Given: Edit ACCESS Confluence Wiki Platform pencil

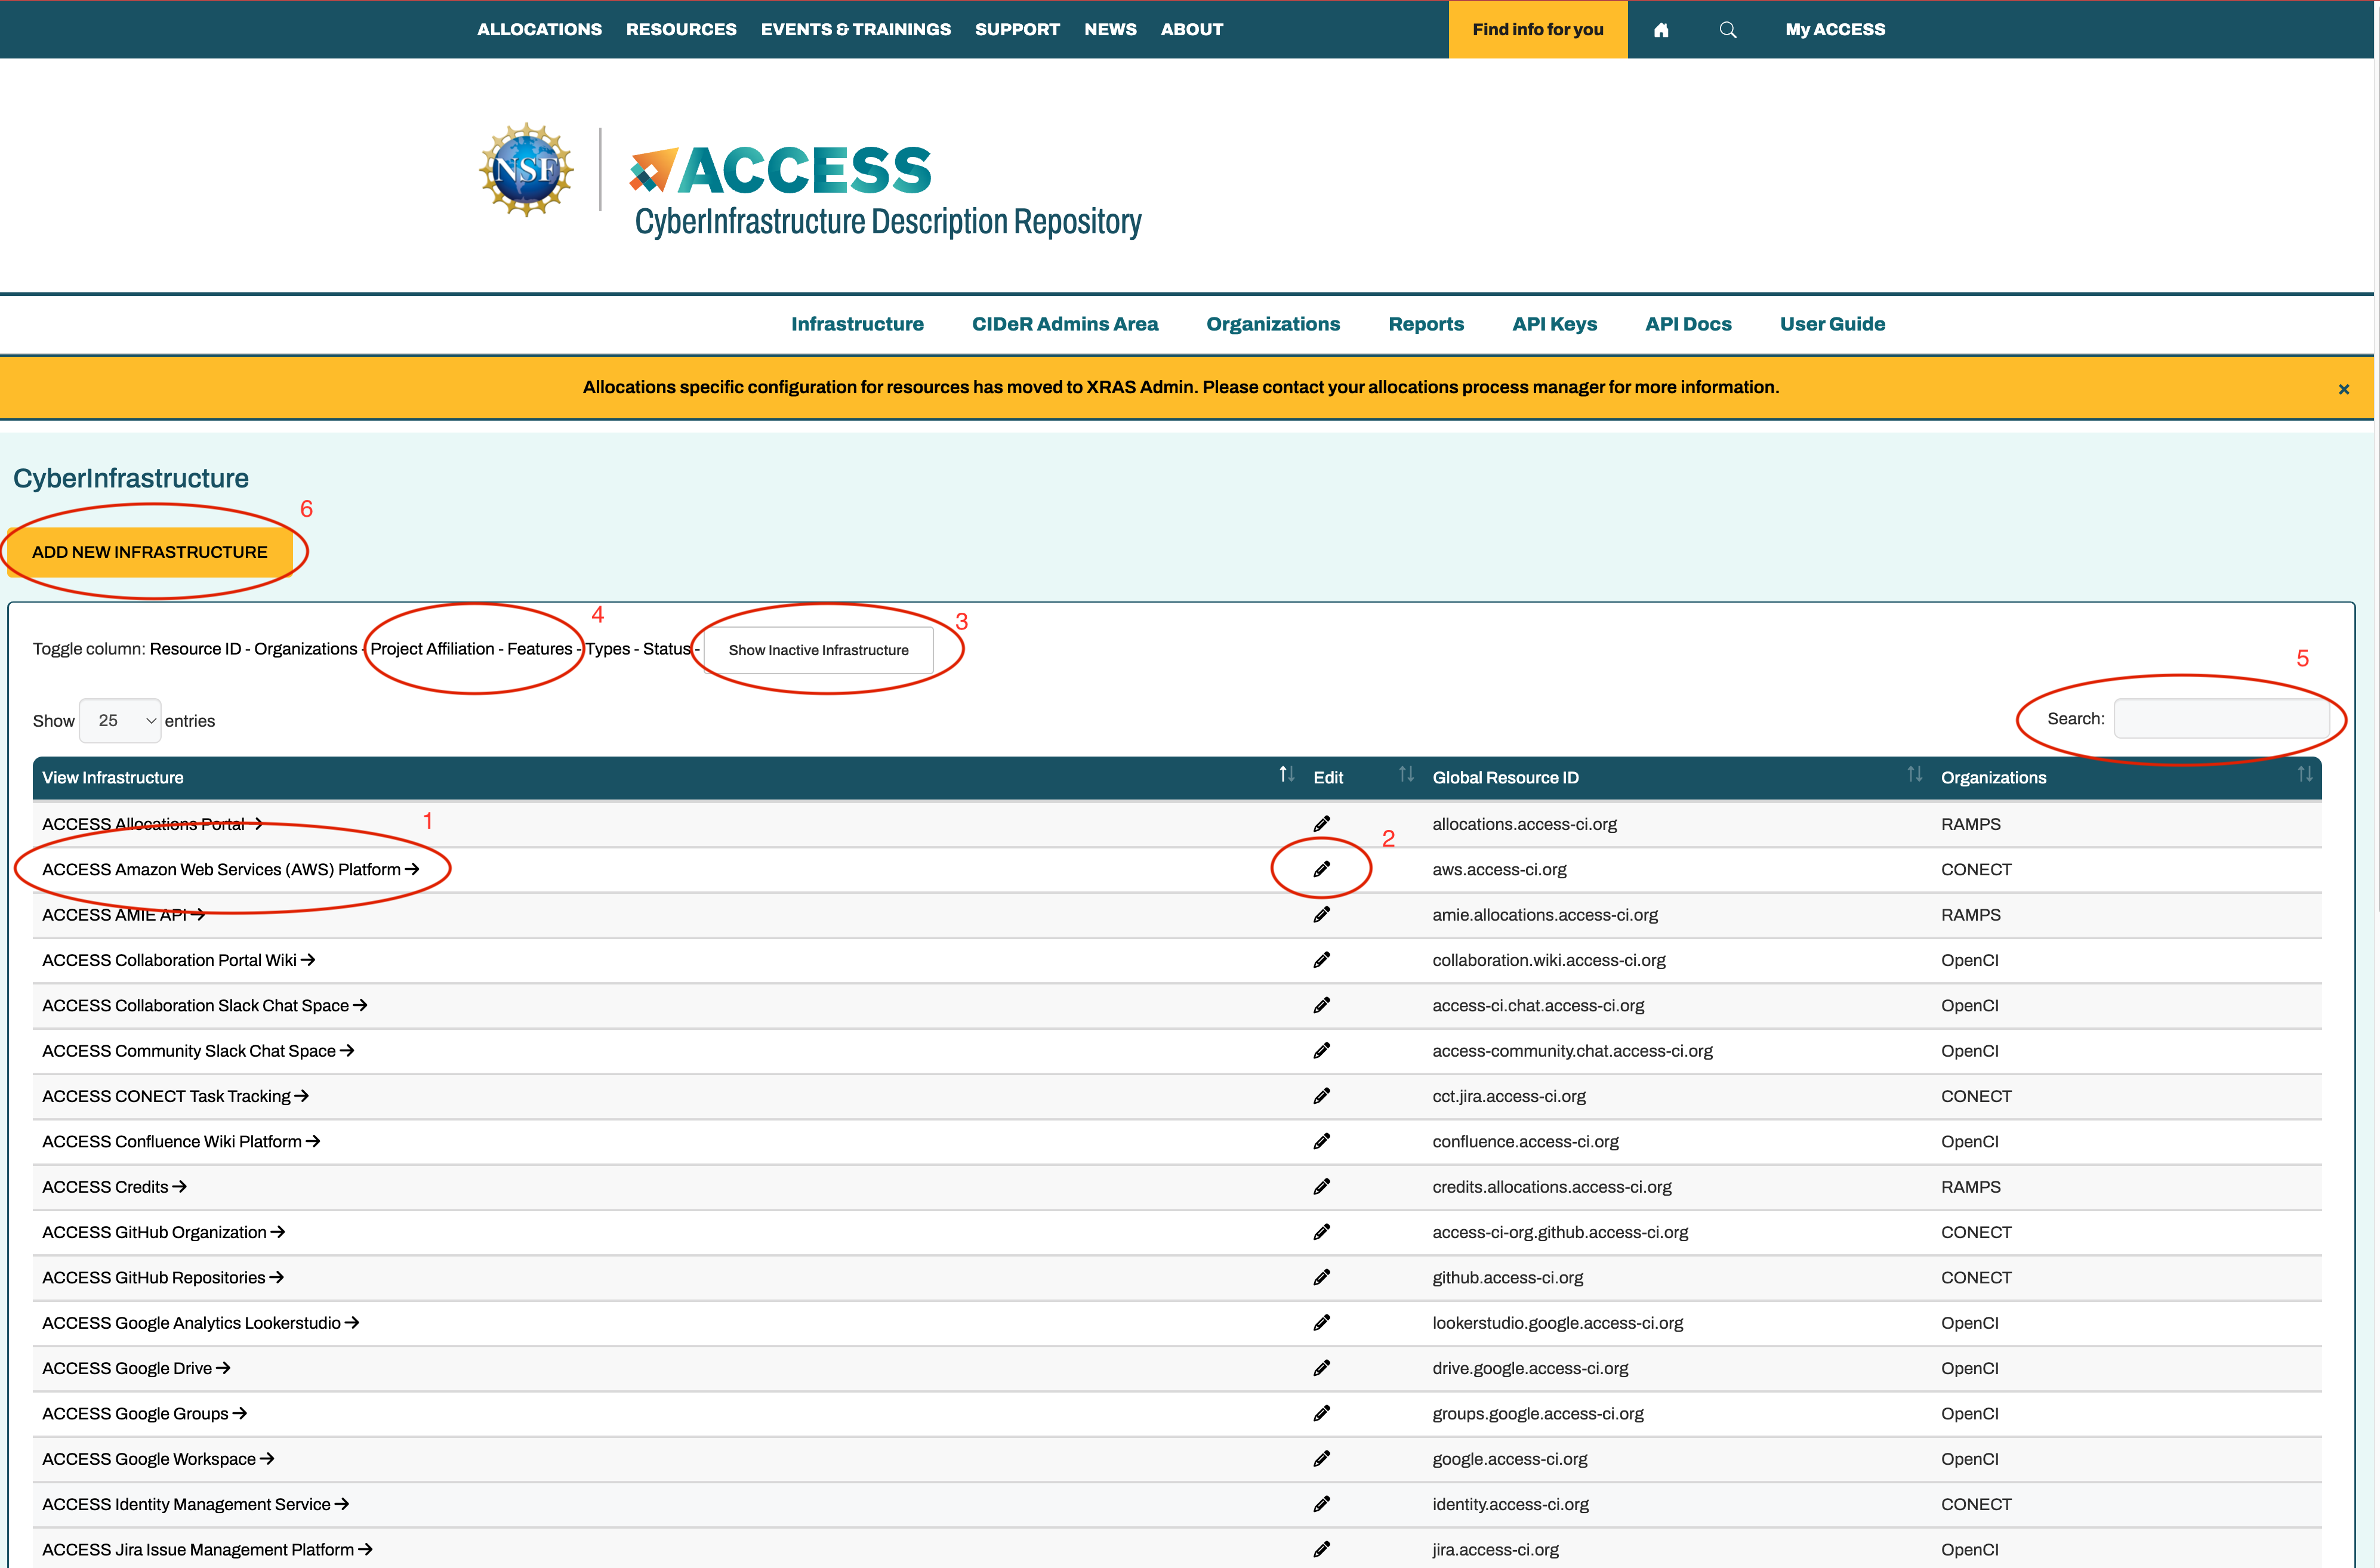Looking at the screenshot, I should point(1322,1141).
